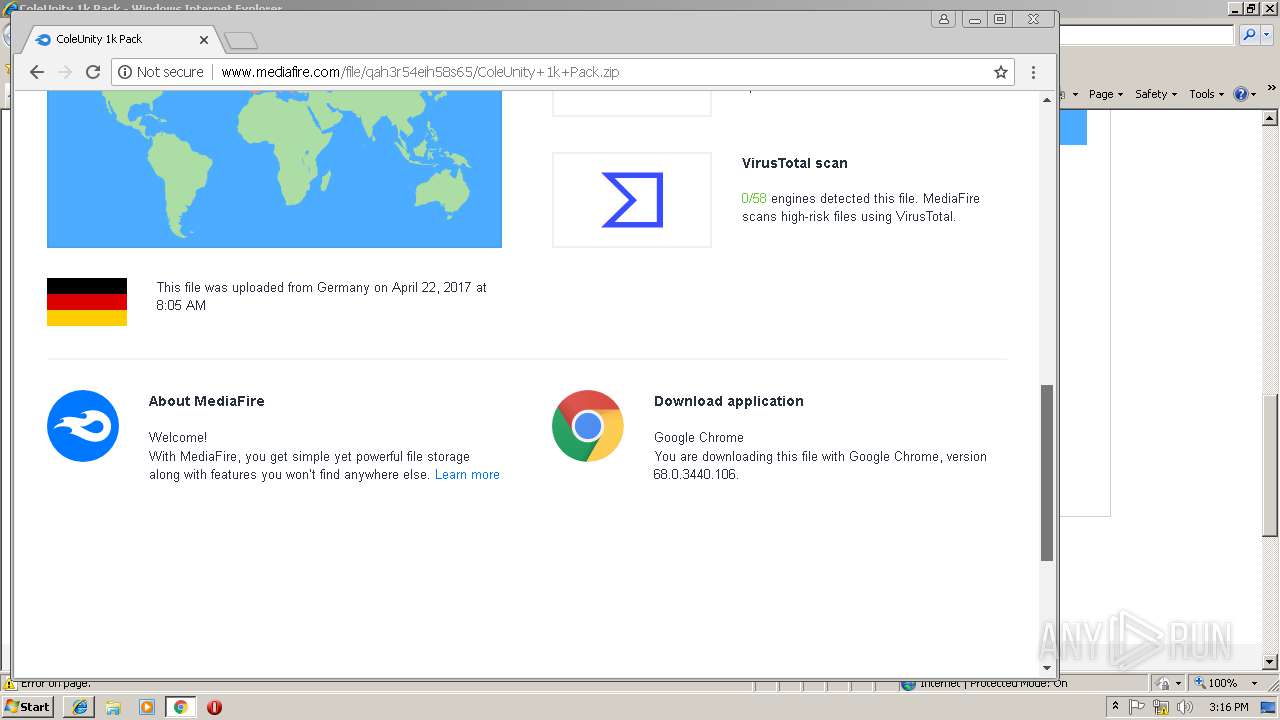Open Chrome's user profile icon

(943, 19)
